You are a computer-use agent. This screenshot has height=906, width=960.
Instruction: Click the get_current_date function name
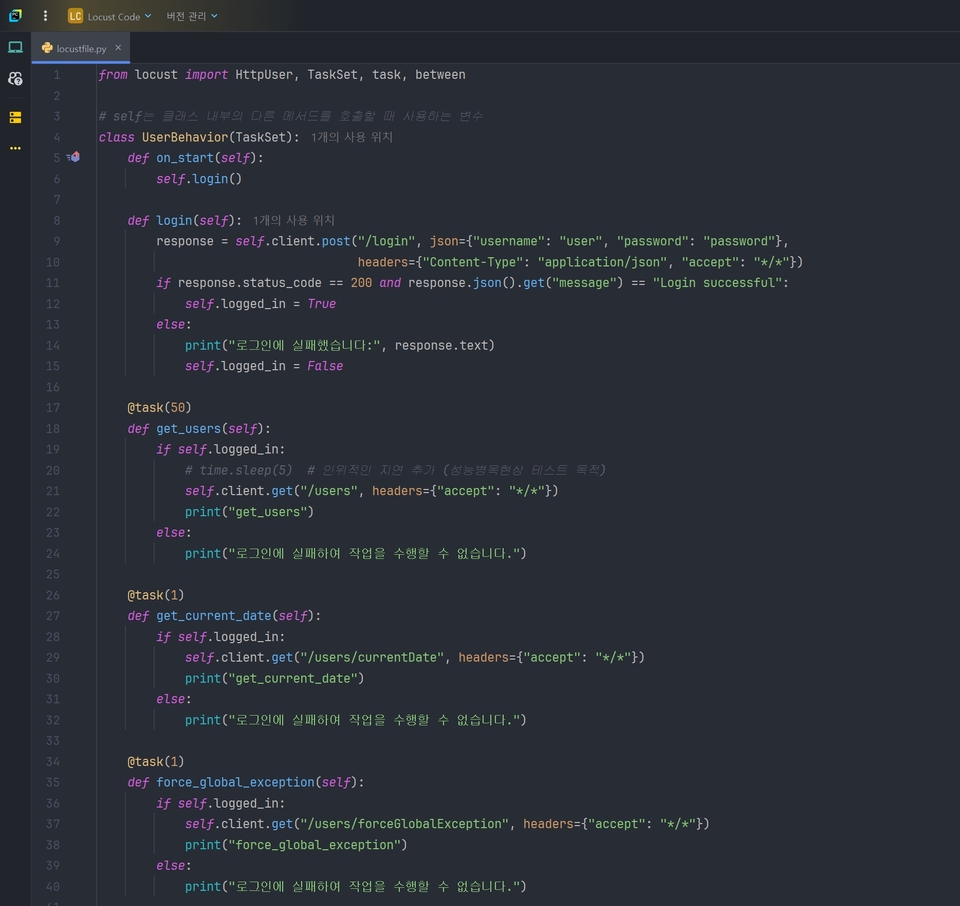(214, 616)
